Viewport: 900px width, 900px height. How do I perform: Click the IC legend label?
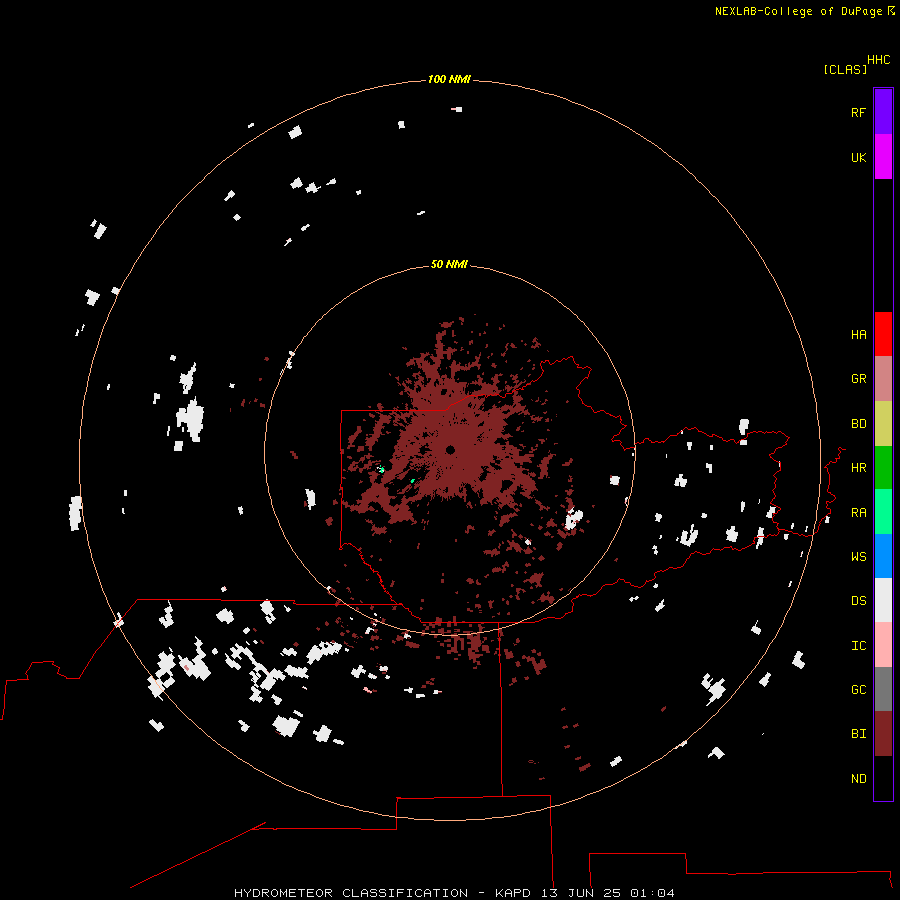[x=859, y=646]
